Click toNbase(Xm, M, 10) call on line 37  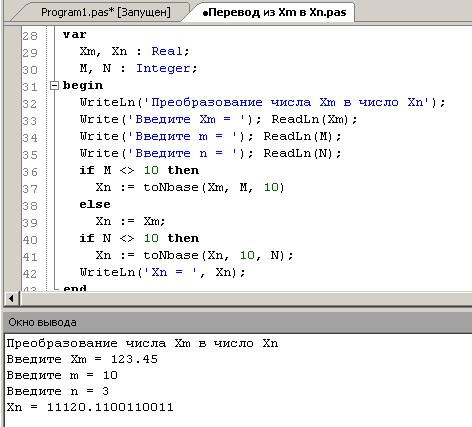click(x=214, y=187)
